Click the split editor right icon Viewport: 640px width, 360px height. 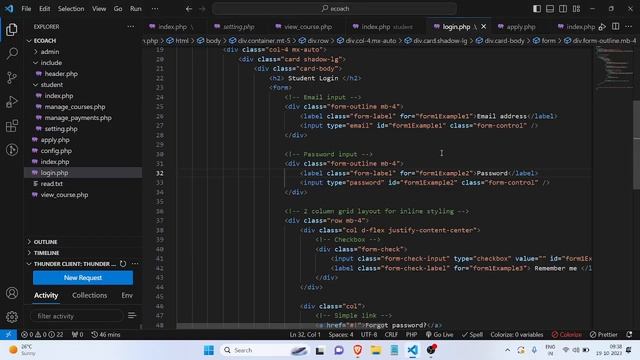point(616,27)
